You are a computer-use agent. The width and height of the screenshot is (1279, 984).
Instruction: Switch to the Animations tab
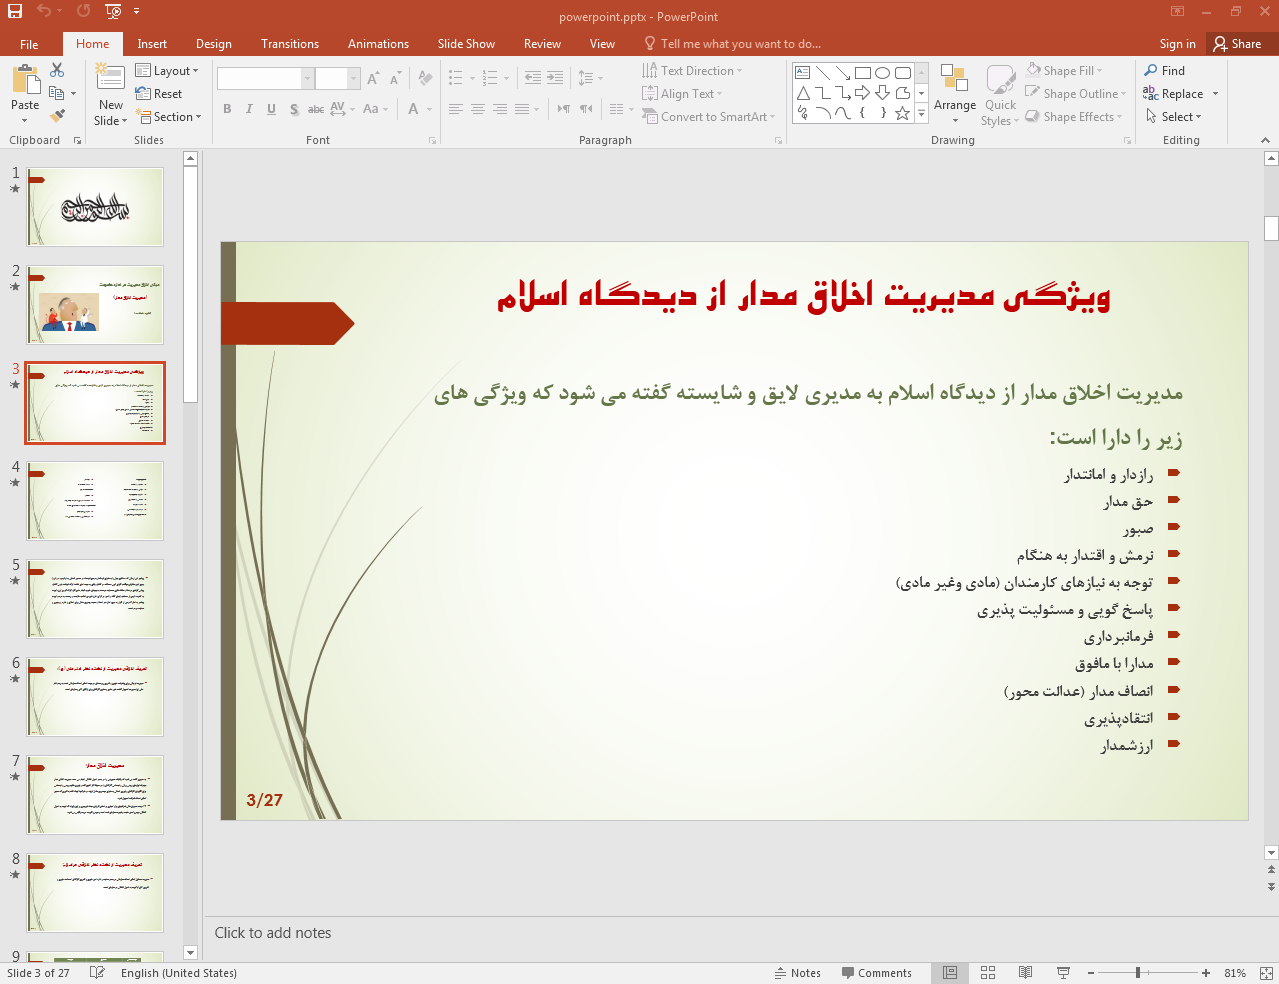[x=378, y=44]
